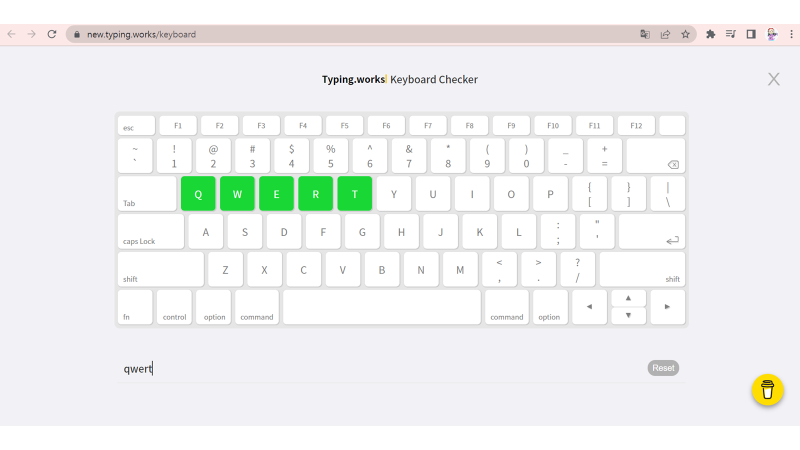Click the right option key
The image size is (800, 450).
pos(550,307)
